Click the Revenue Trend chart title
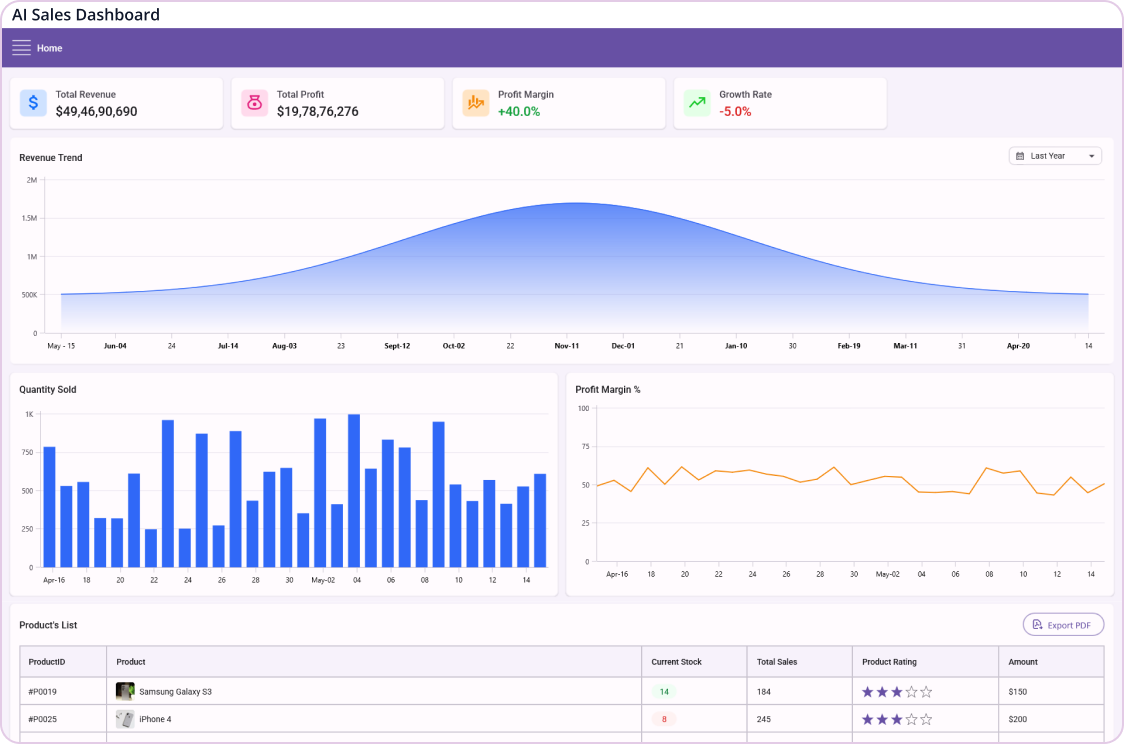Screen dimensions: 1124x744 [x=51, y=158]
